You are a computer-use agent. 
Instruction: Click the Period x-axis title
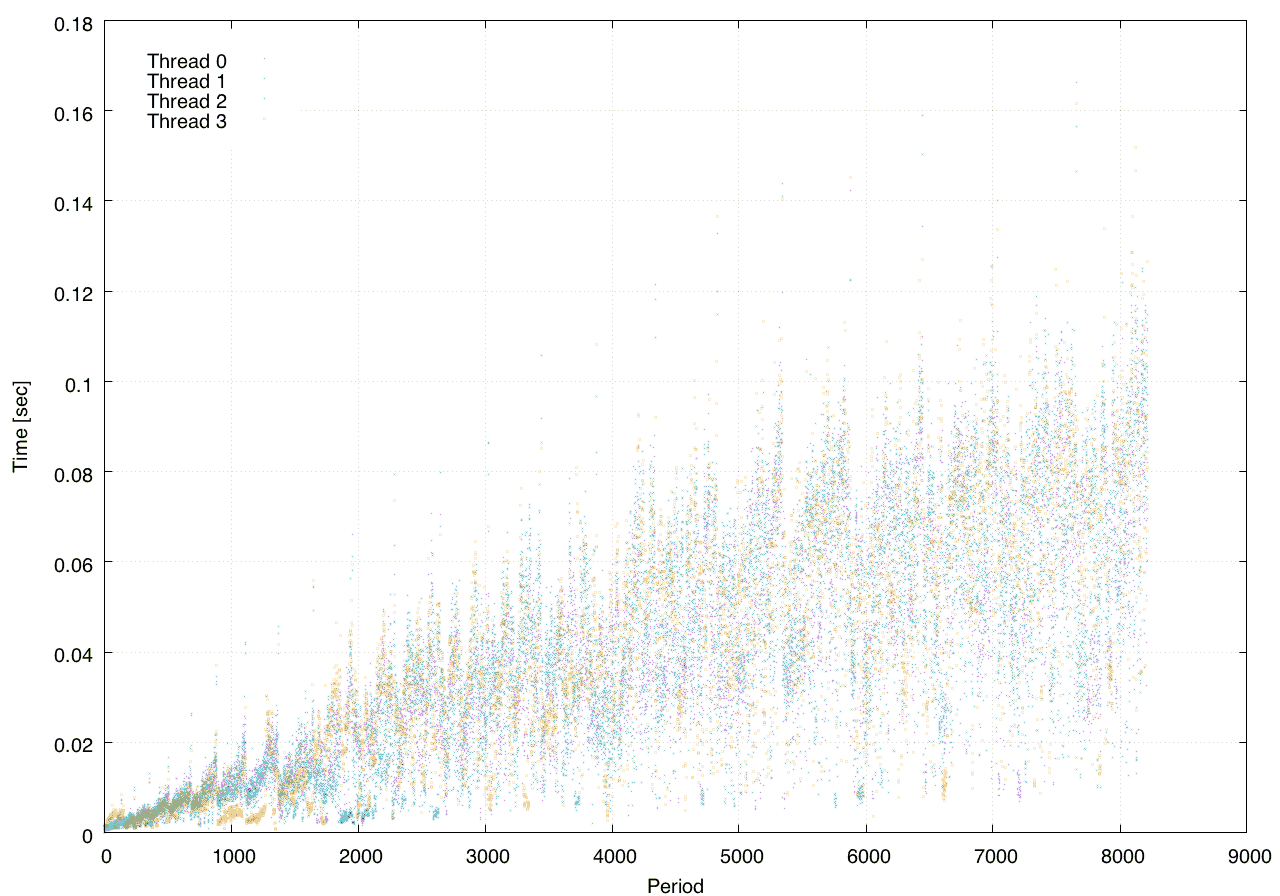click(676, 885)
